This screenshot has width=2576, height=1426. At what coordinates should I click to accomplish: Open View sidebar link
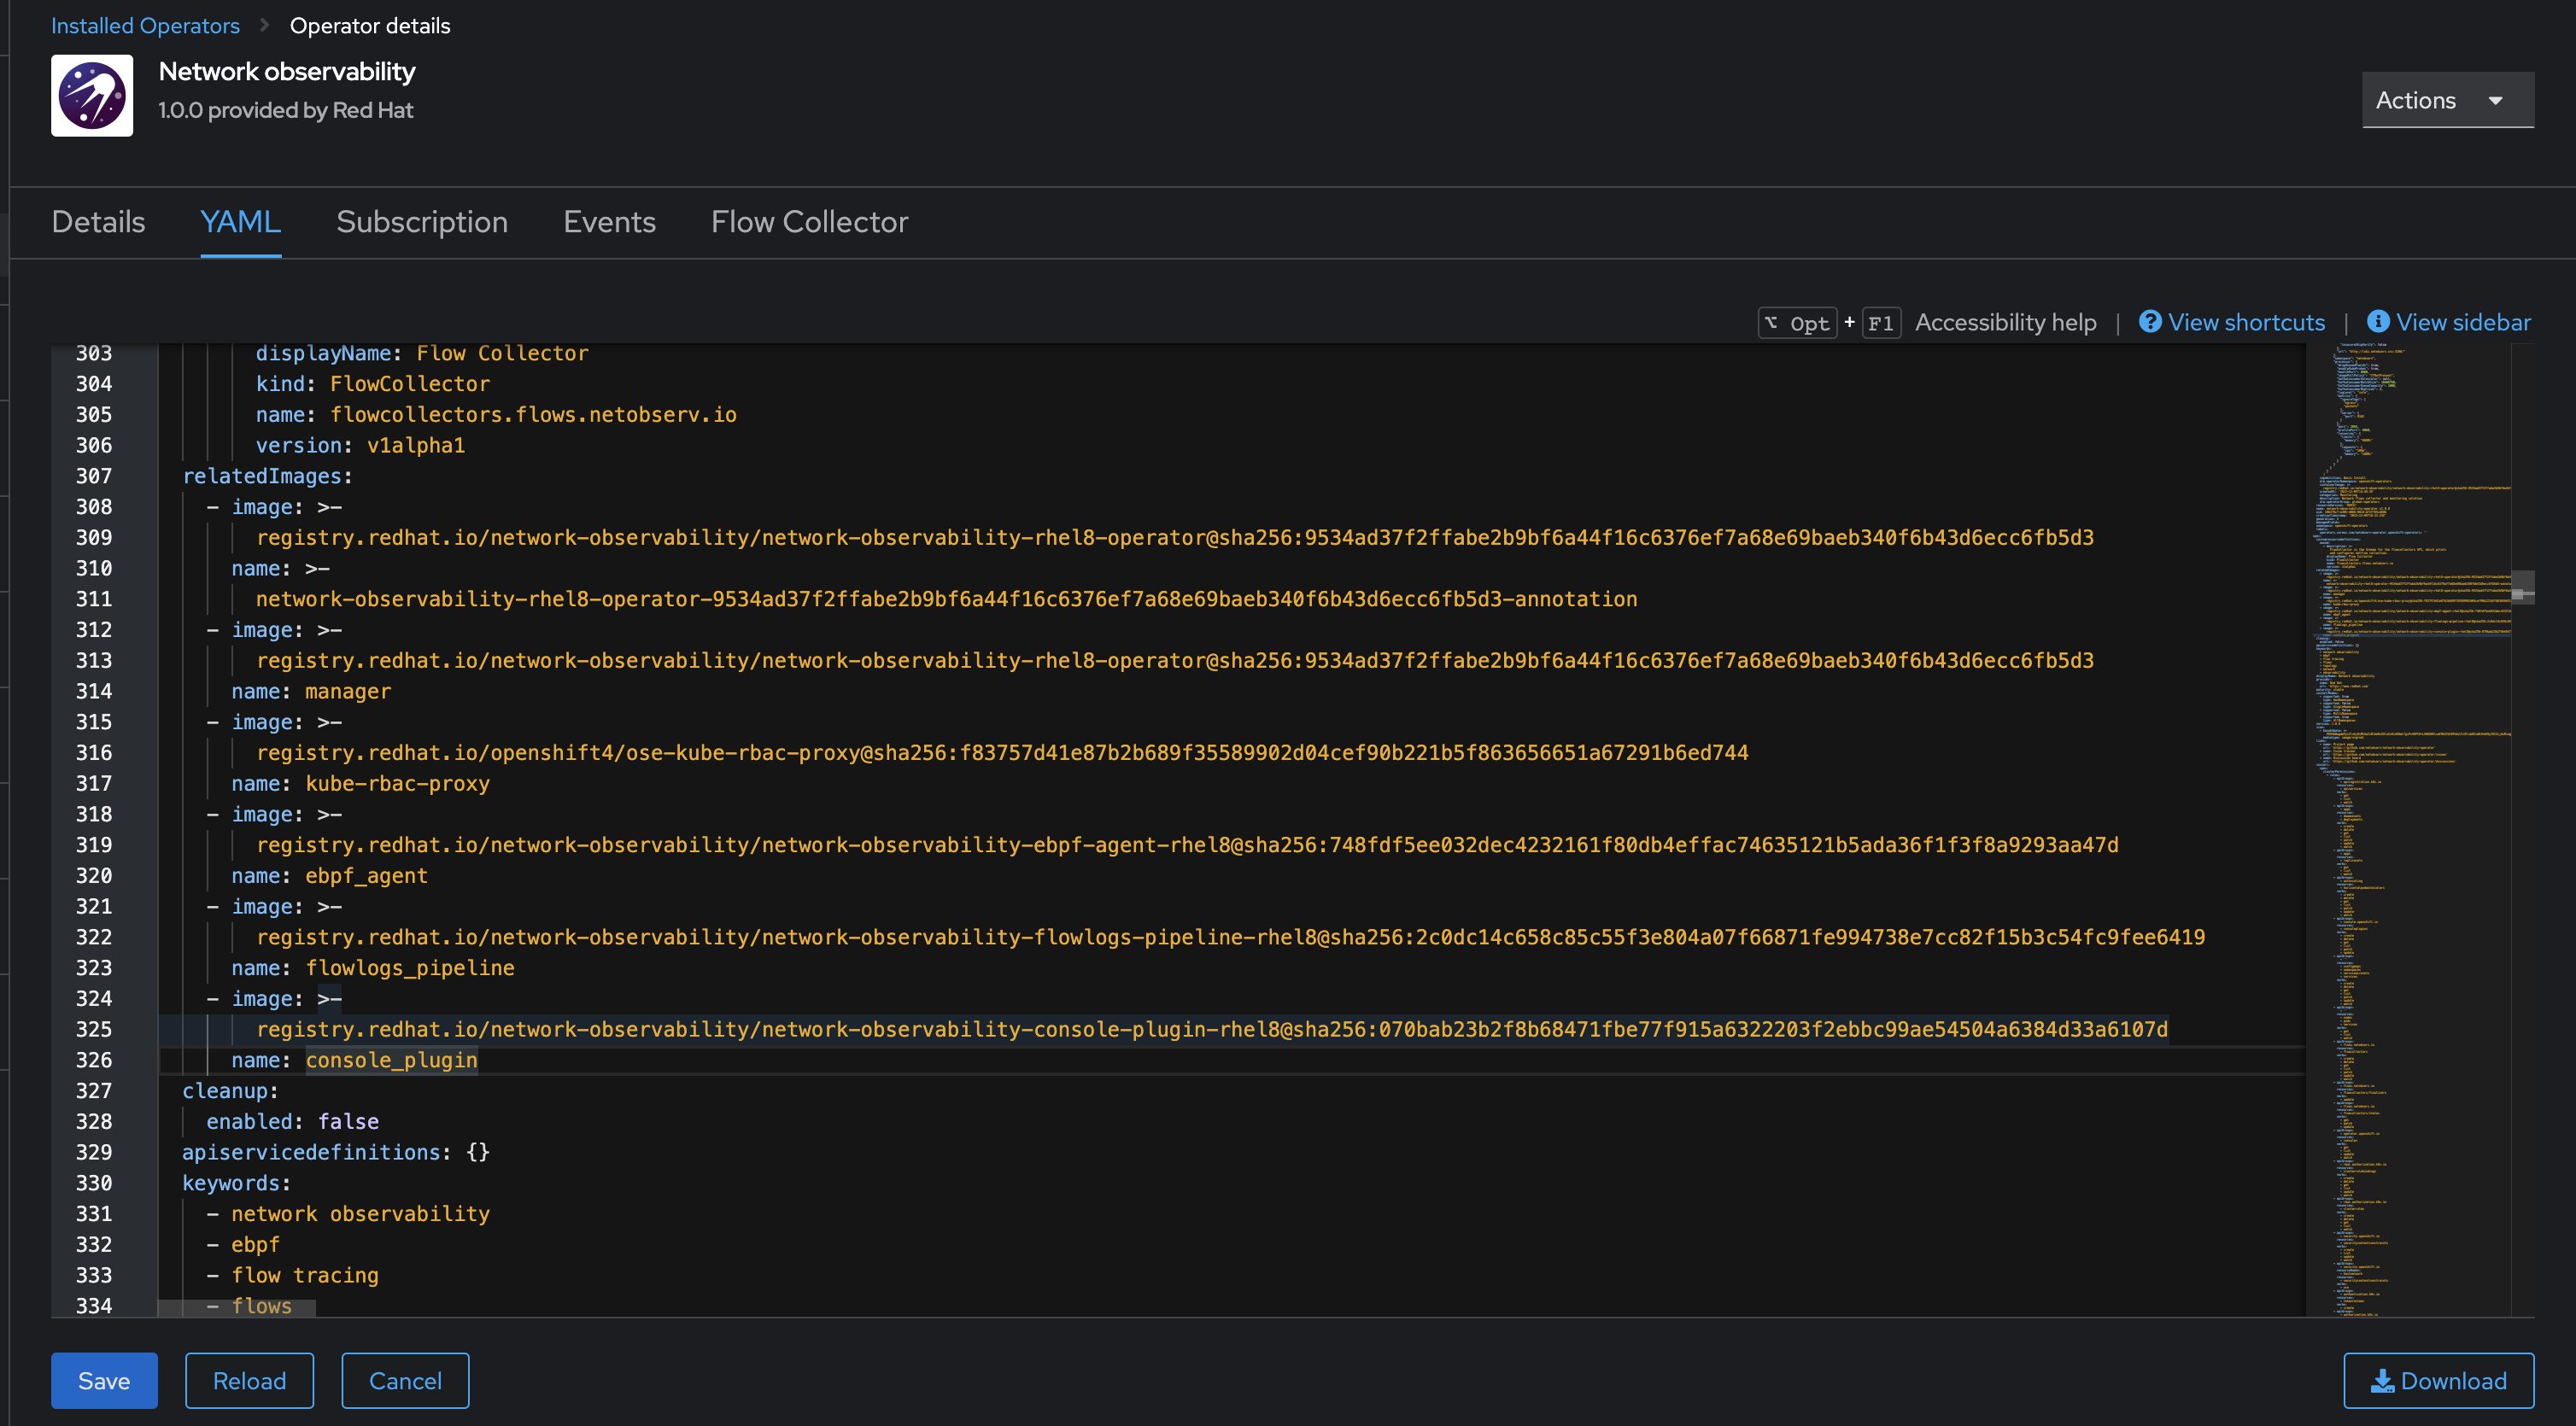(x=2463, y=322)
